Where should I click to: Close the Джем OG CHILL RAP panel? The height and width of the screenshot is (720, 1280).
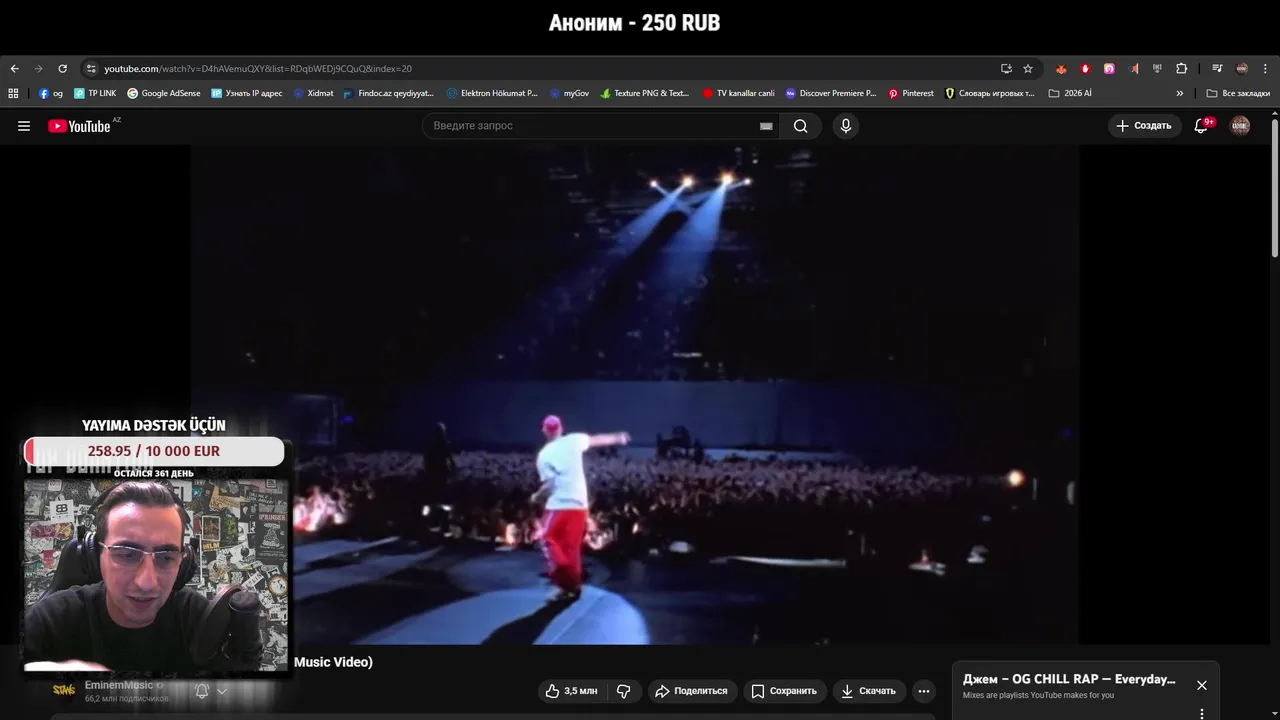pyautogui.click(x=1202, y=685)
